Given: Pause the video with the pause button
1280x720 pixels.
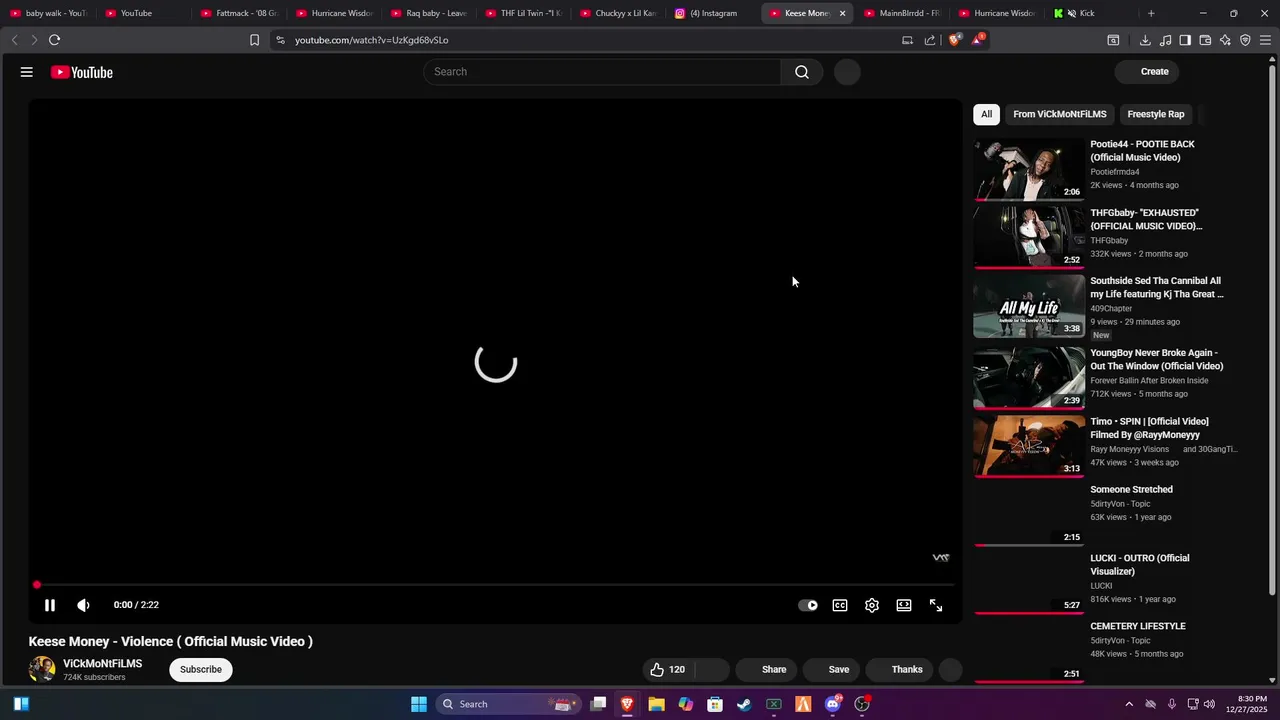Looking at the screenshot, I should tap(49, 605).
